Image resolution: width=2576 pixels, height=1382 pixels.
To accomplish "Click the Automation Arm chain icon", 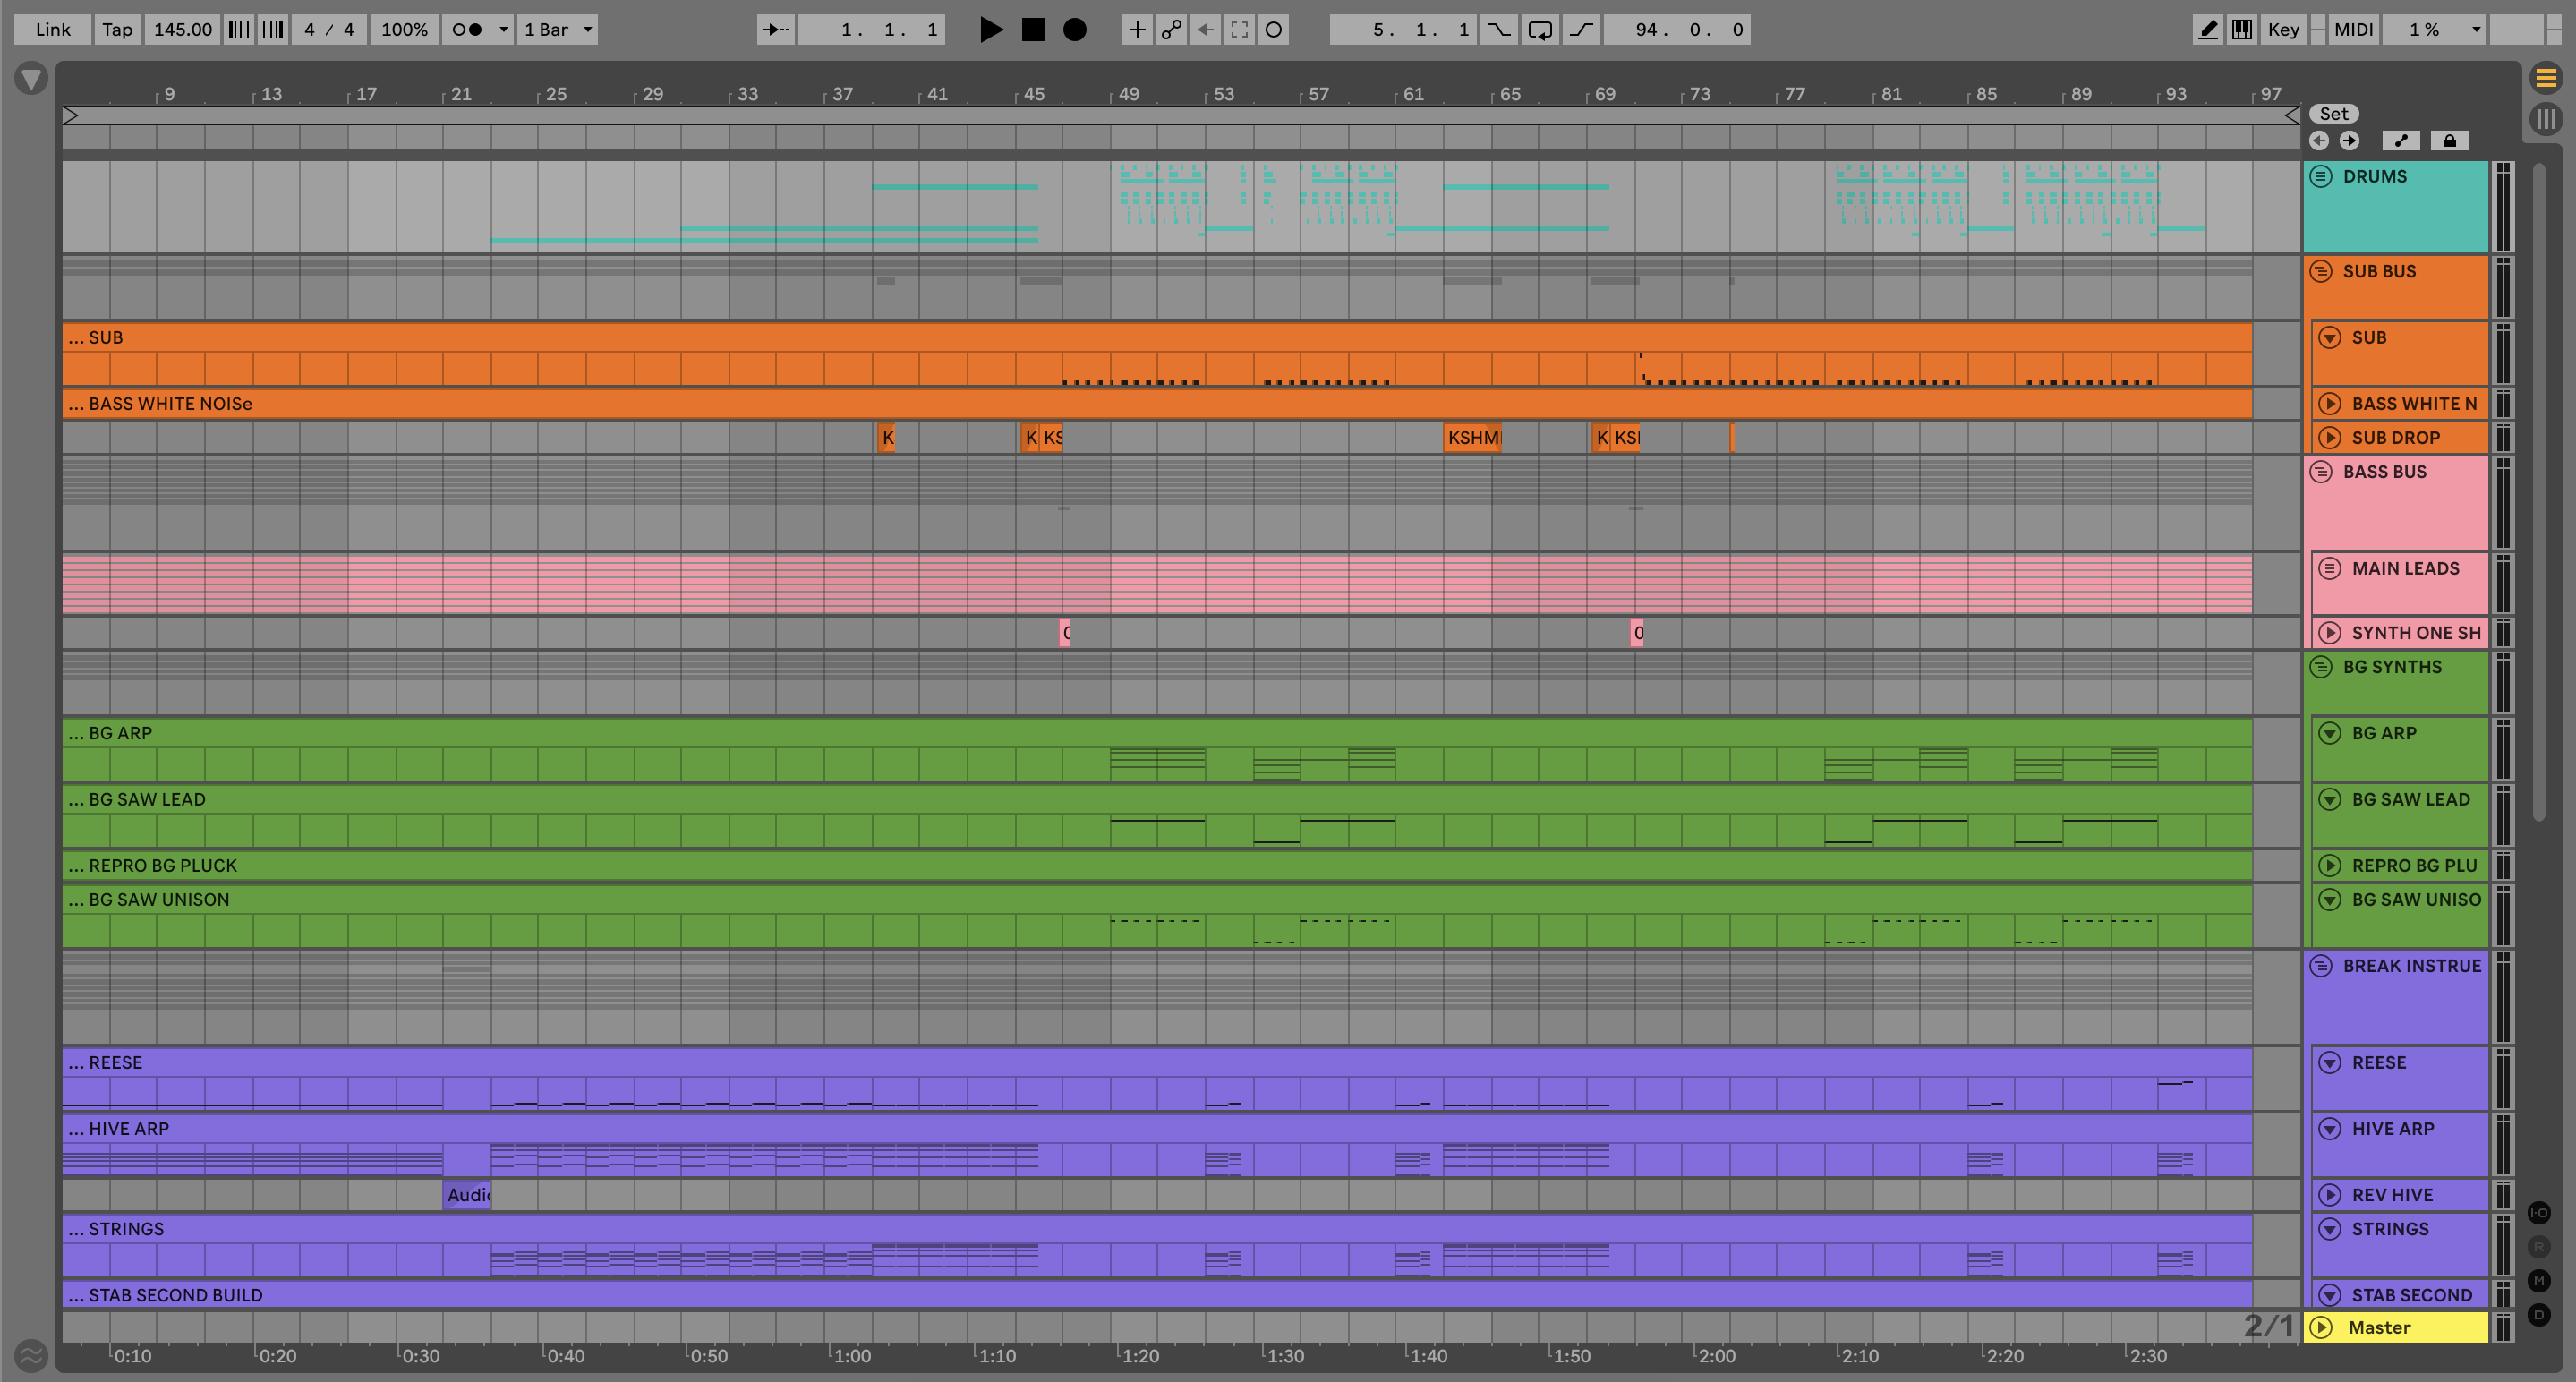I will click(1171, 29).
